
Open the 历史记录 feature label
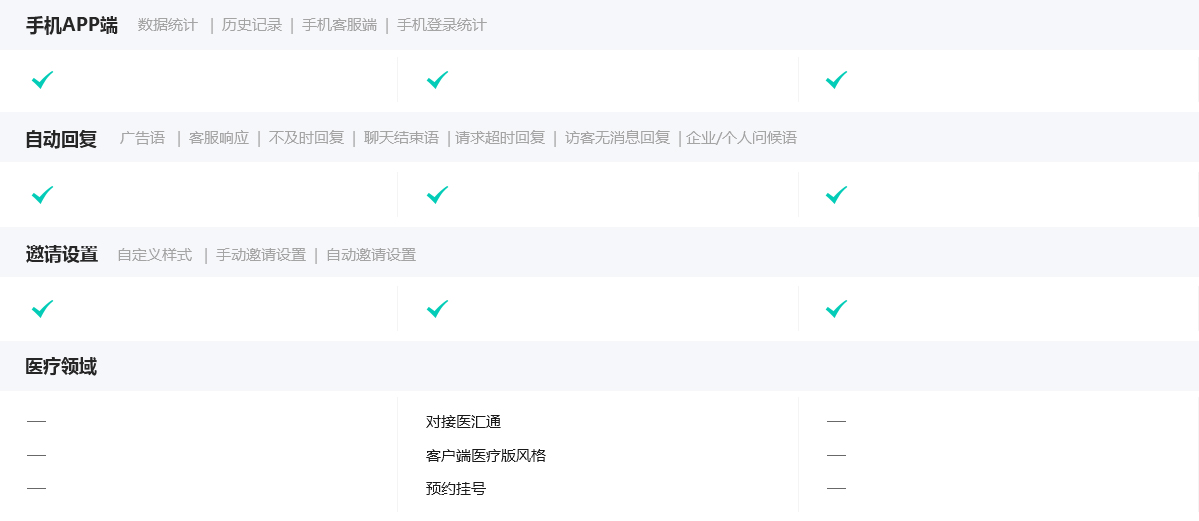tap(252, 25)
